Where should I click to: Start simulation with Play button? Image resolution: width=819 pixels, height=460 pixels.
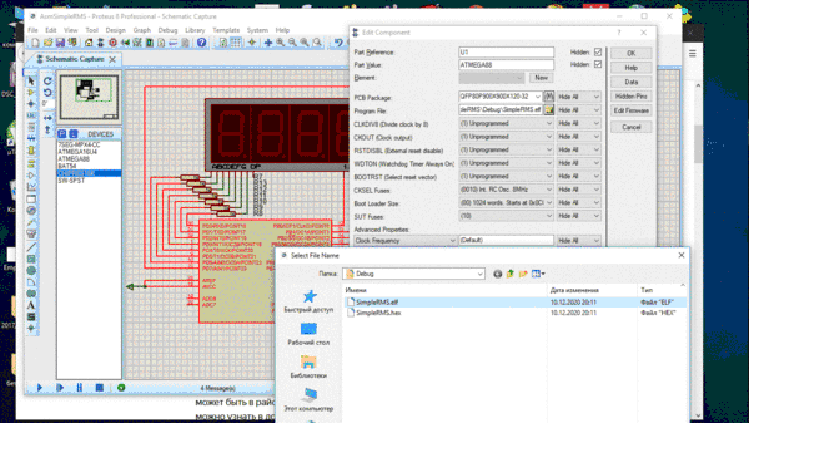point(39,388)
